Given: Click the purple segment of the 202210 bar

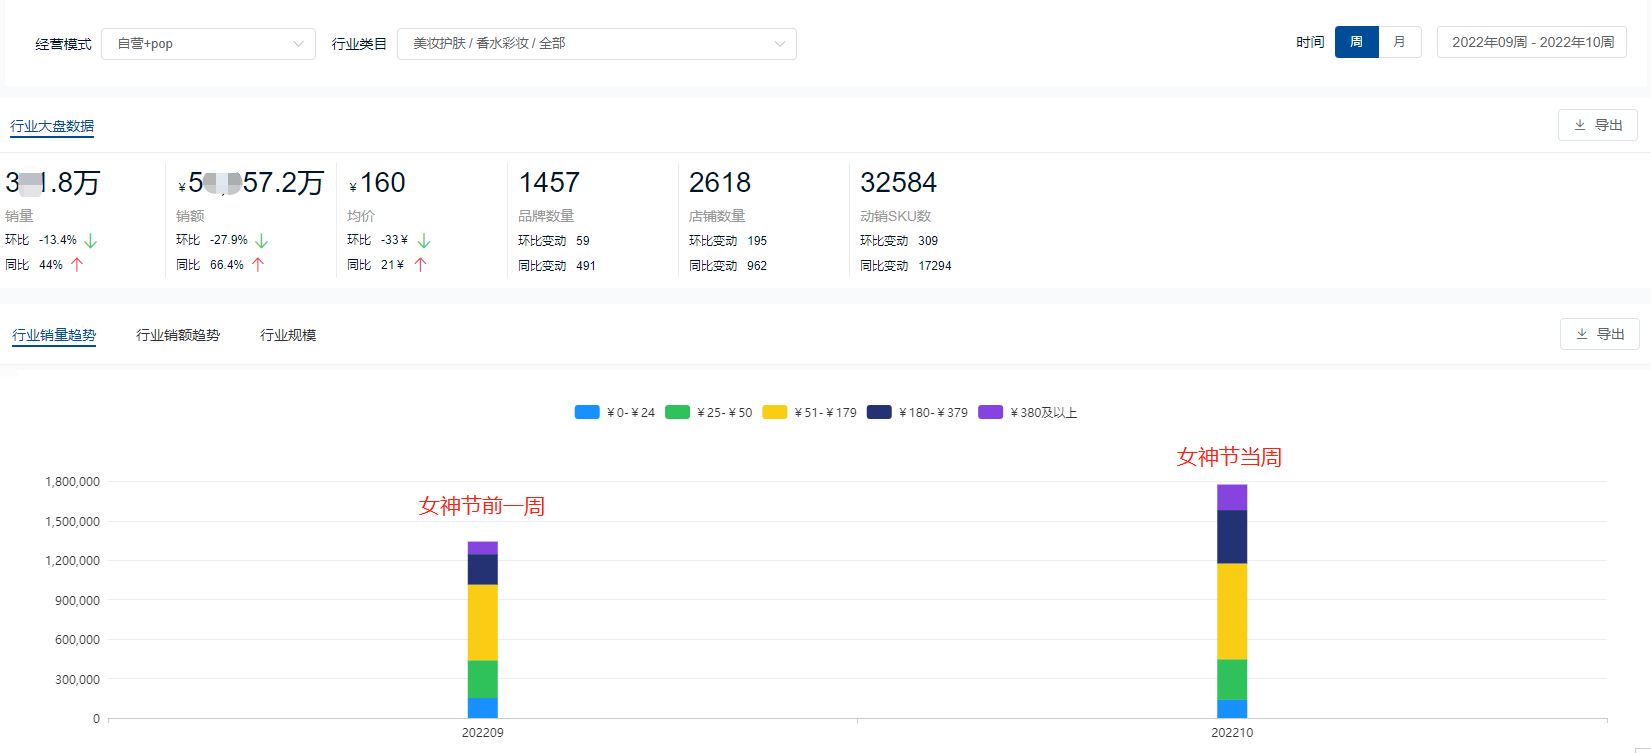Looking at the screenshot, I should (x=1232, y=498).
